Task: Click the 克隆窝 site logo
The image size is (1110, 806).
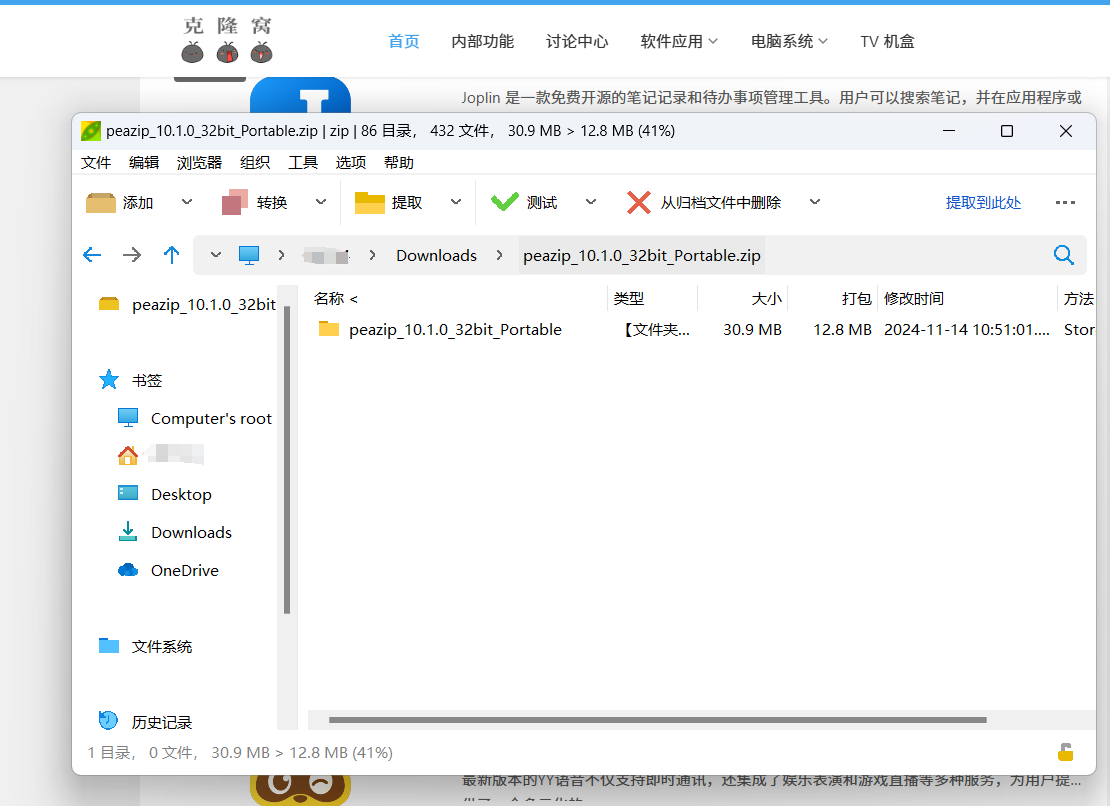Action: 227,40
